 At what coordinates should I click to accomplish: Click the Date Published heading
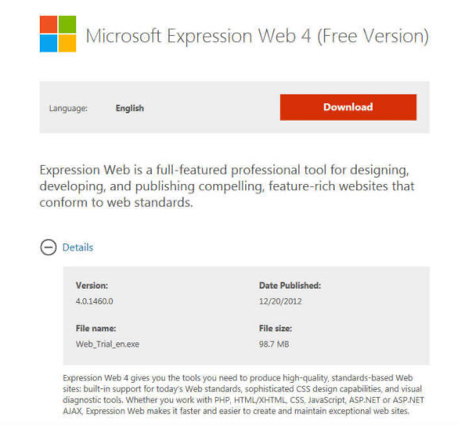coord(290,286)
